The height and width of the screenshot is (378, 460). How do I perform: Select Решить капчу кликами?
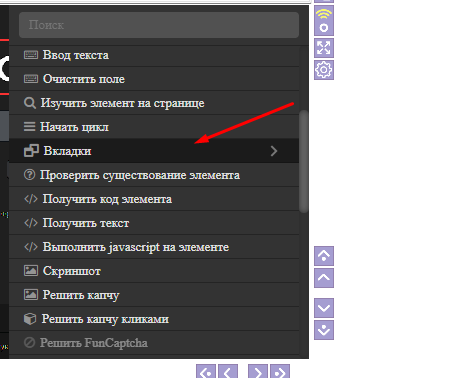pyautogui.click(x=154, y=319)
